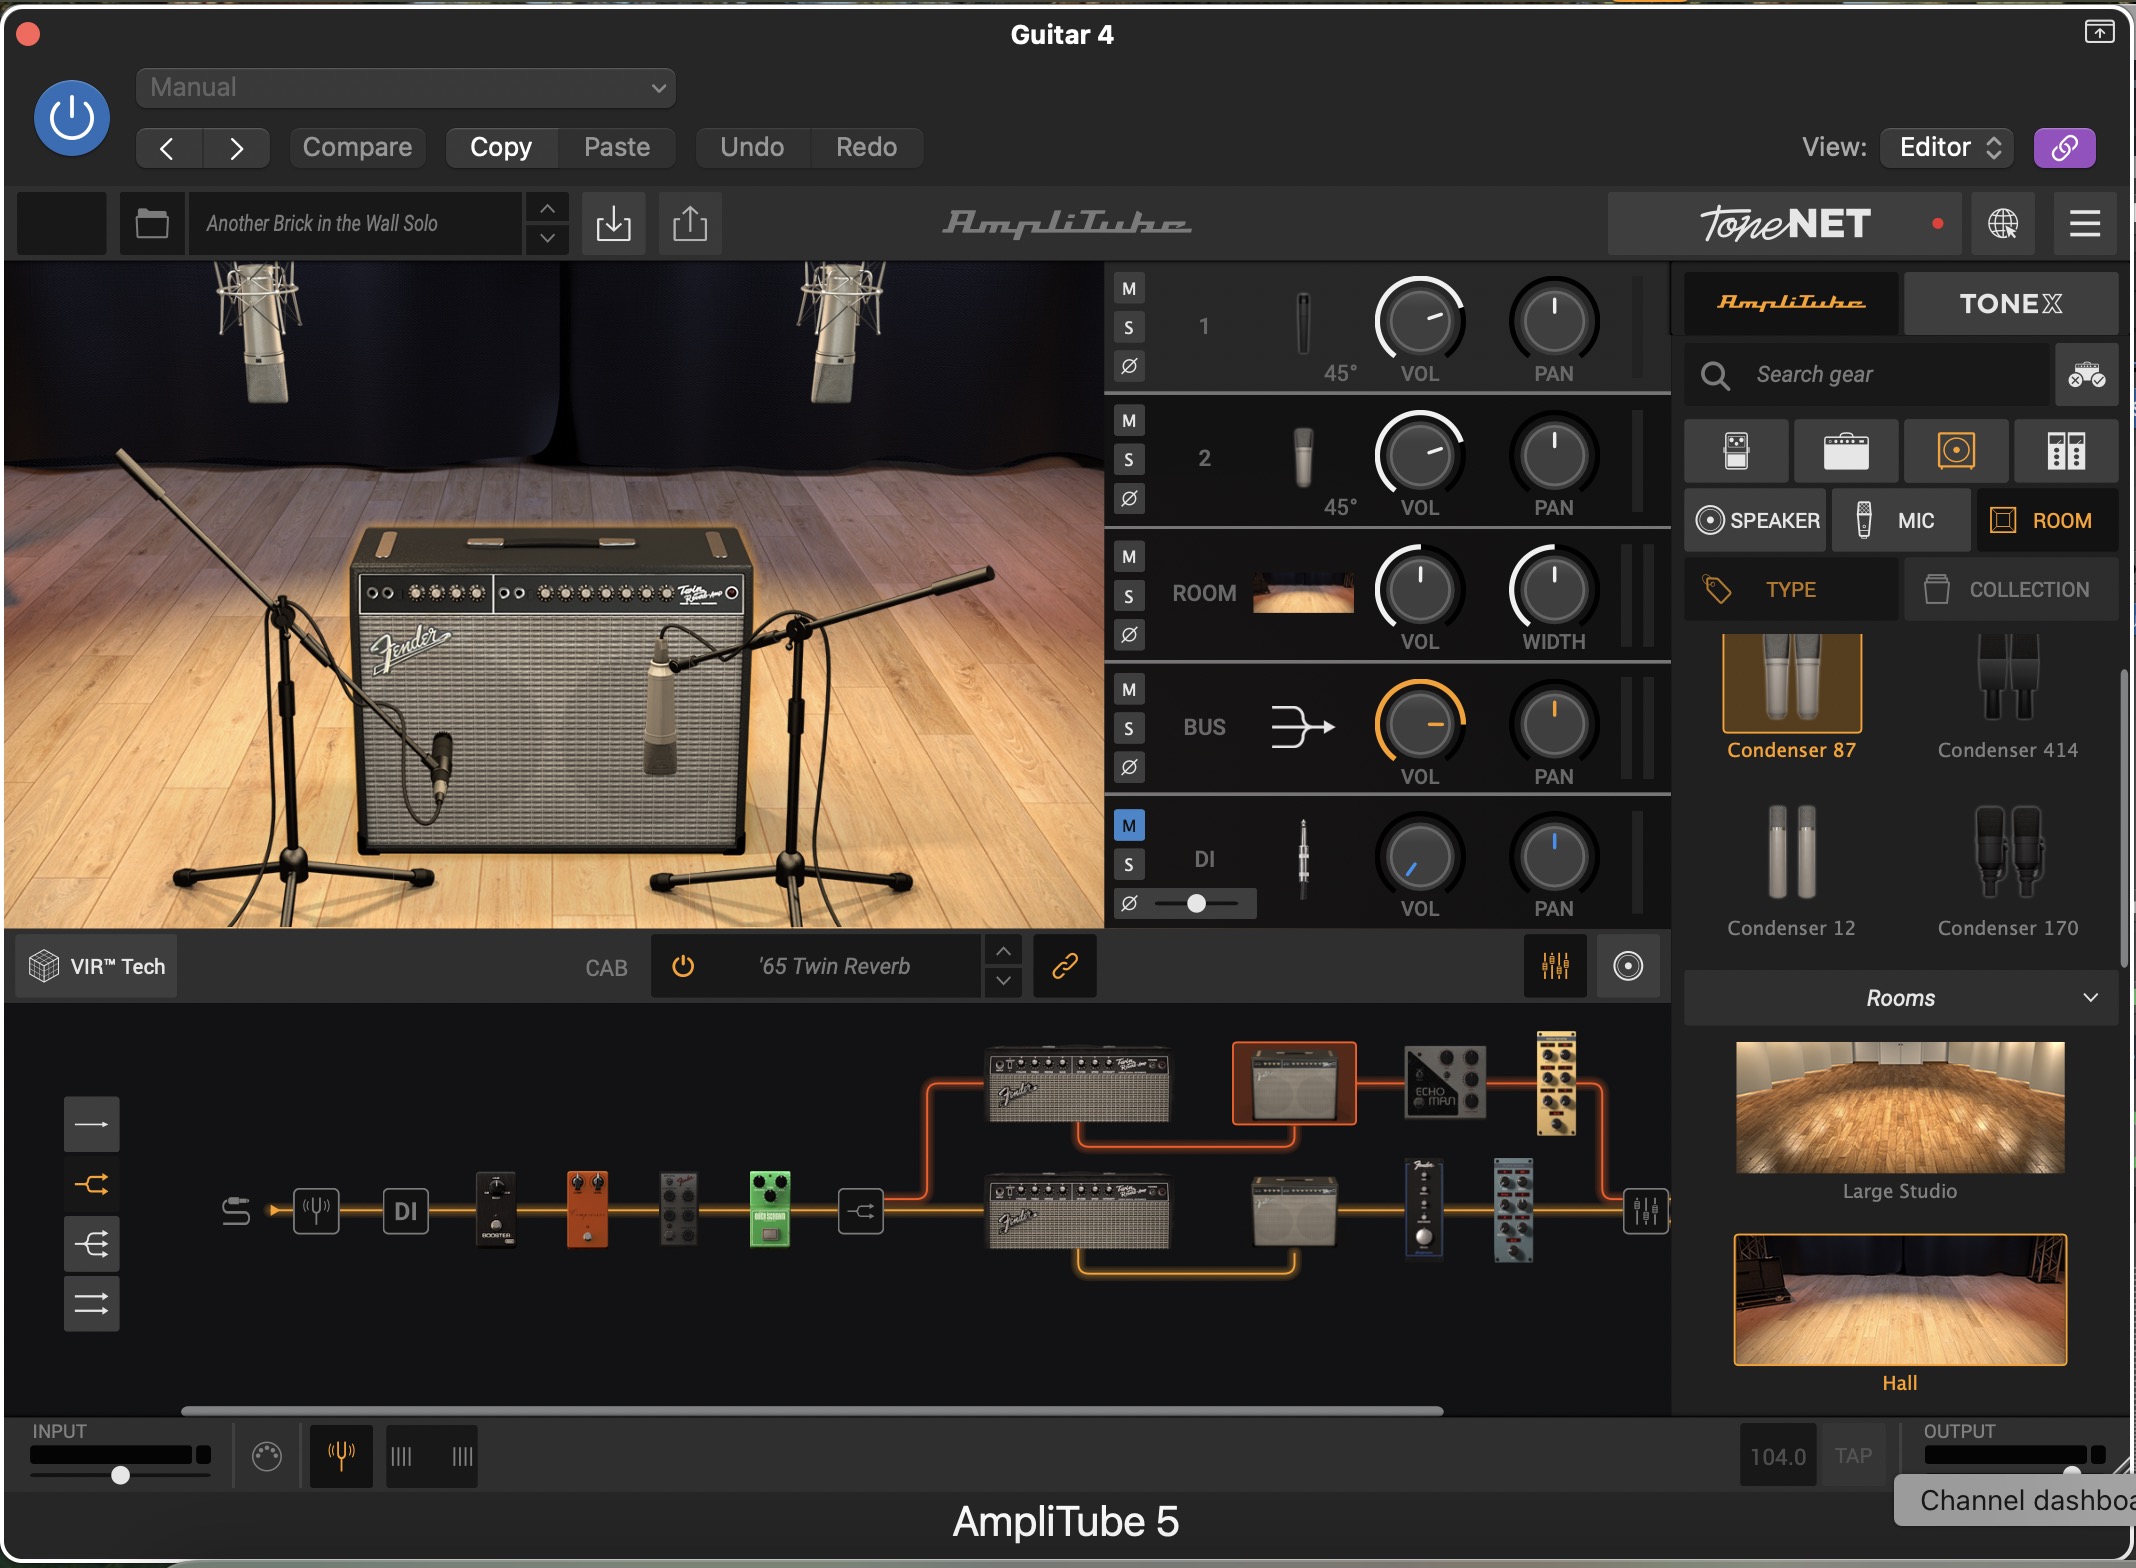
Task: Select the AmpliTube gear tab
Action: click(x=1791, y=303)
